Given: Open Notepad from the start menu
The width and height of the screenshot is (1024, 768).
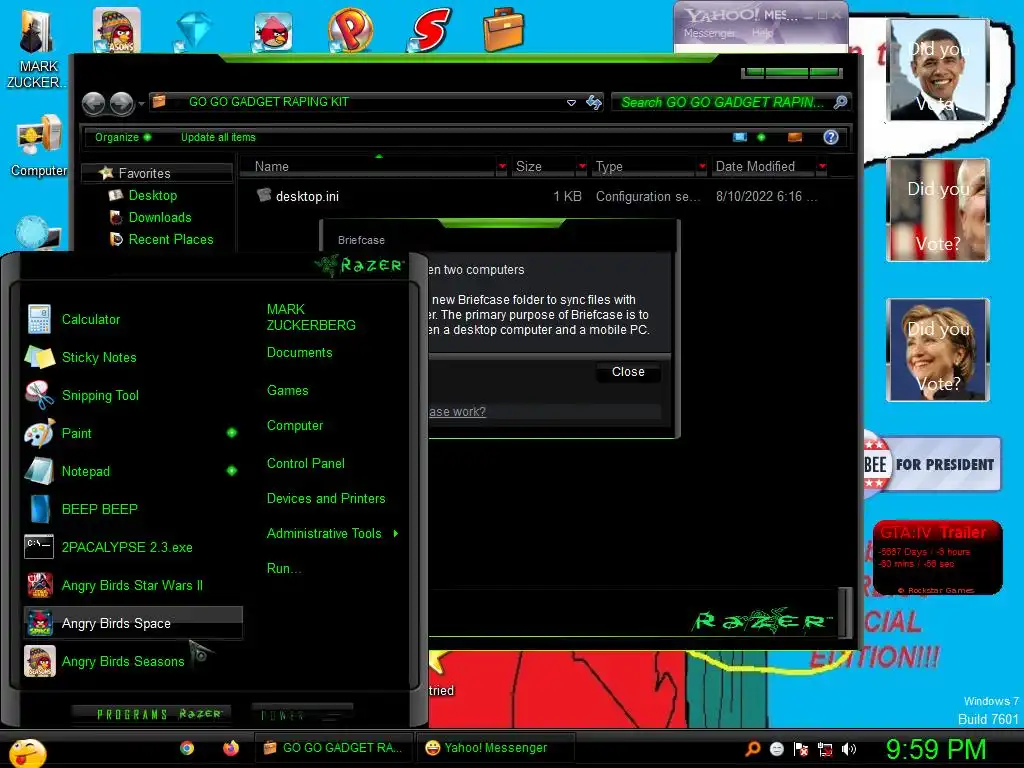Looking at the screenshot, I should (x=124, y=471).
